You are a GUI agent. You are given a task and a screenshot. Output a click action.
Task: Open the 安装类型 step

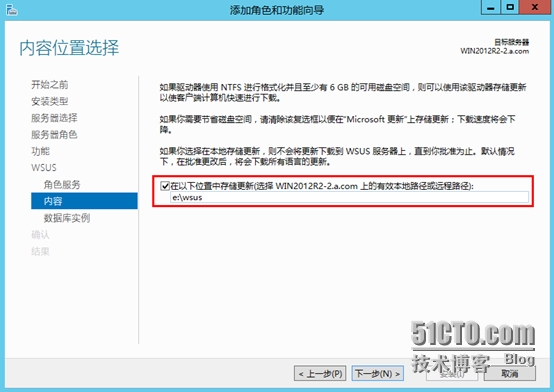[49, 101]
